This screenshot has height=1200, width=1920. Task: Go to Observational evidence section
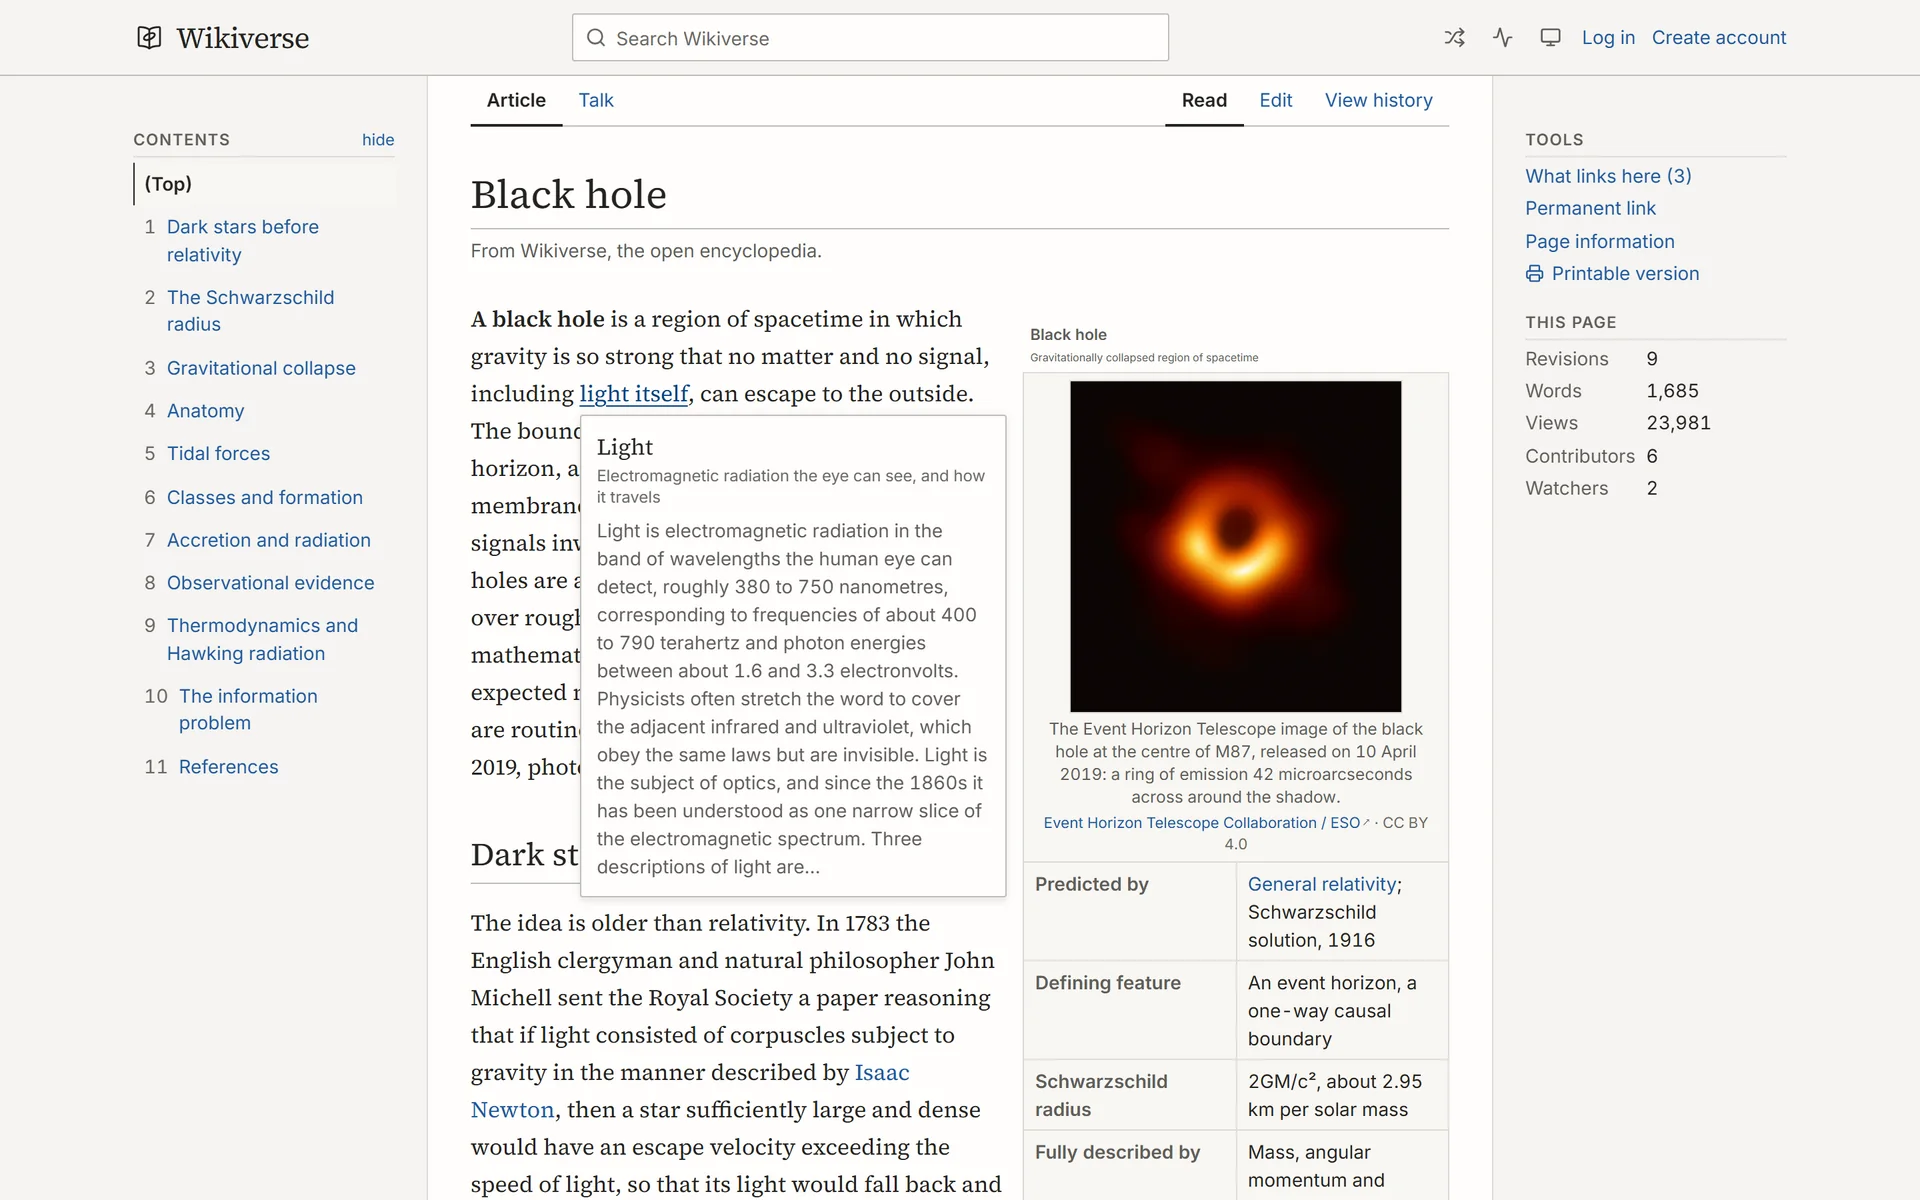(270, 583)
